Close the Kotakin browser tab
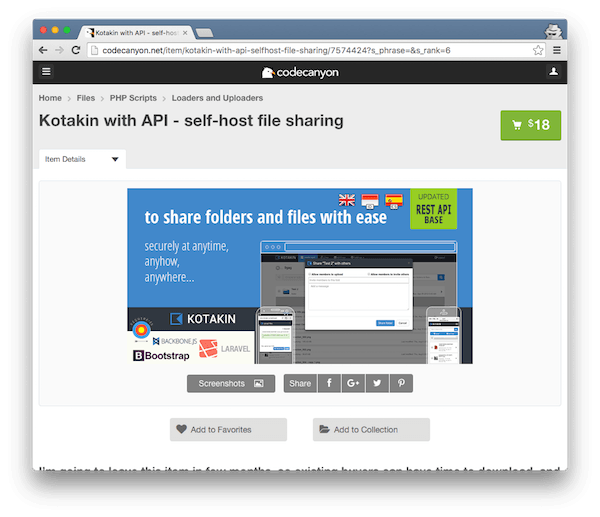This screenshot has height=517, width=600. point(185,33)
